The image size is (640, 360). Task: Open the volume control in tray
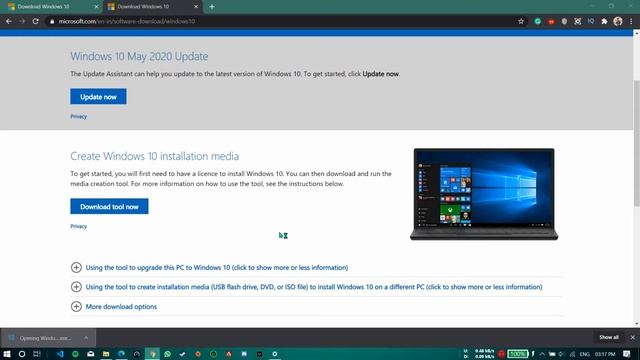click(561, 354)
